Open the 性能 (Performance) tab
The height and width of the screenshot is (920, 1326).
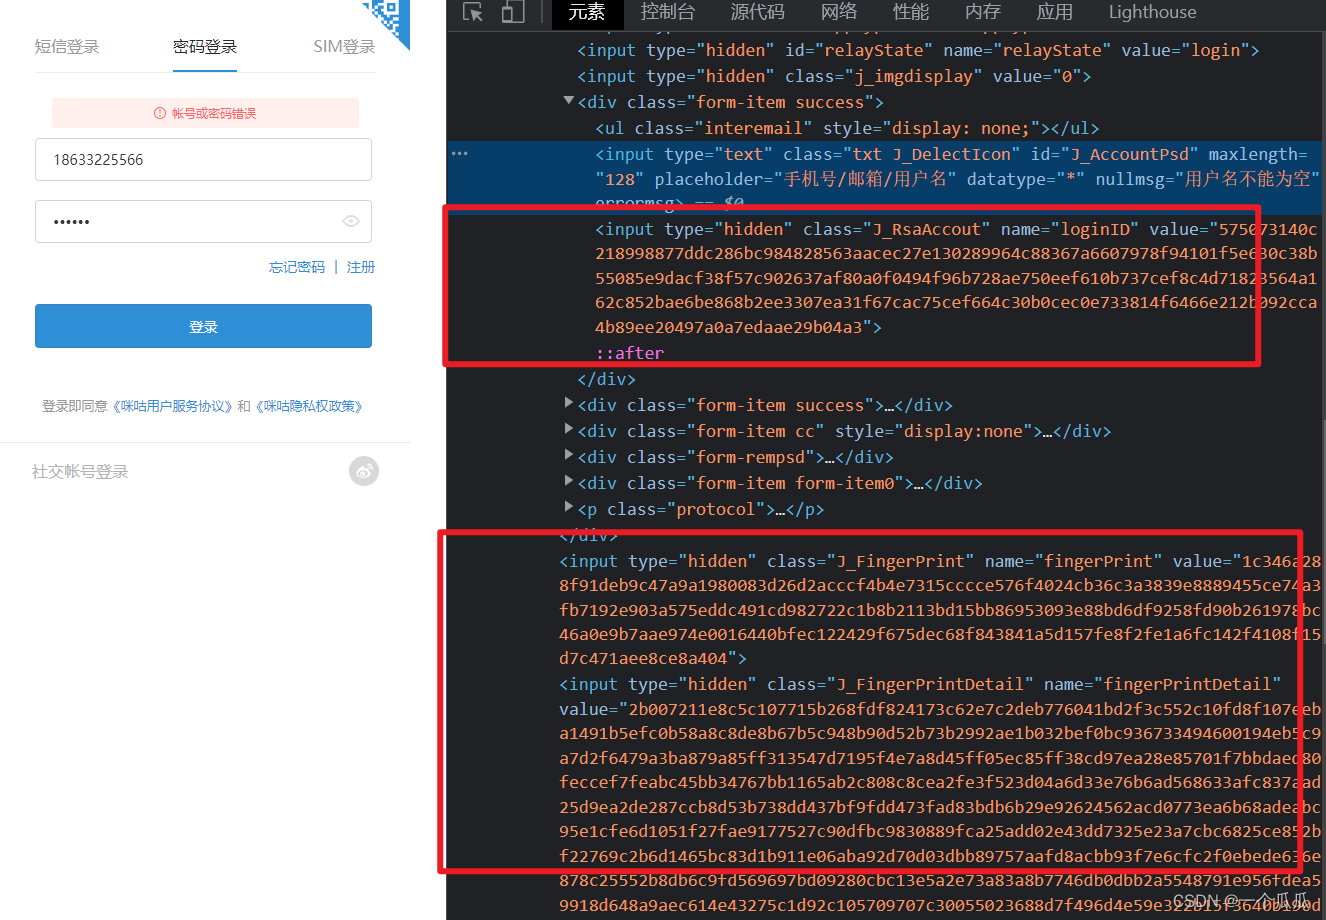[911, 12]
